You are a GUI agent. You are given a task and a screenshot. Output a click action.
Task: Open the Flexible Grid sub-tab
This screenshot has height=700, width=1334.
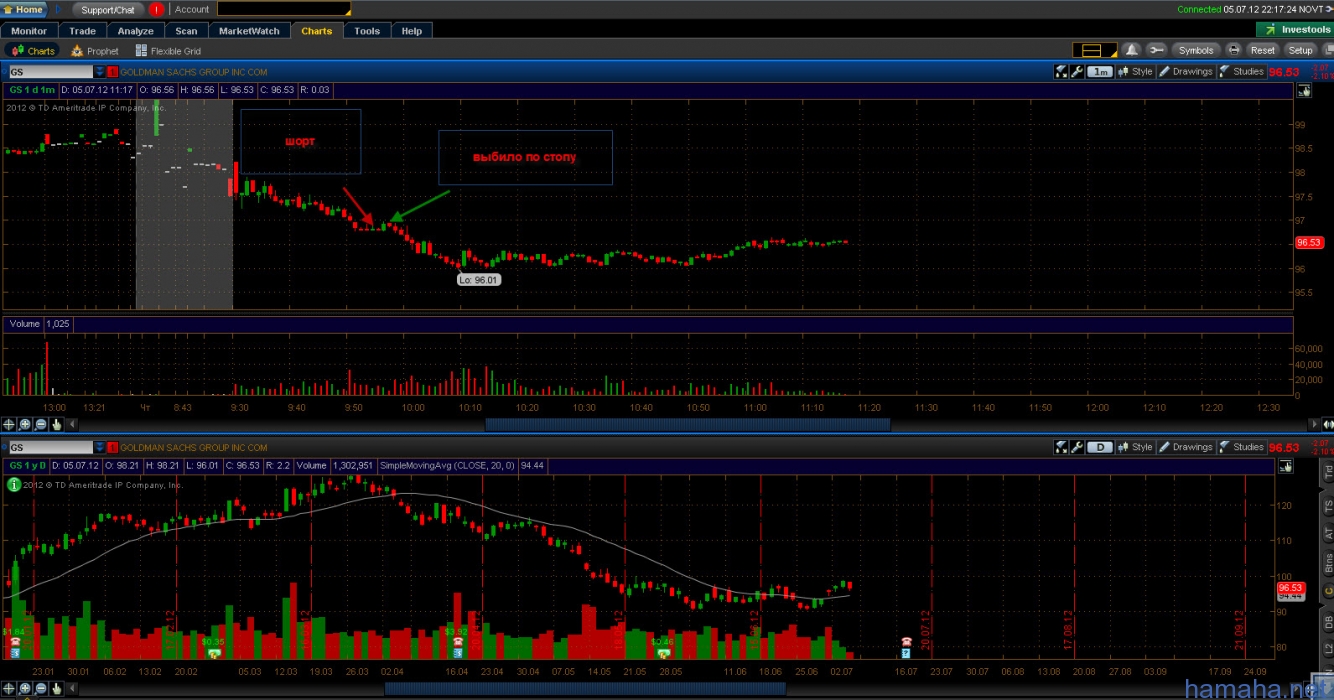pos(168,51)
